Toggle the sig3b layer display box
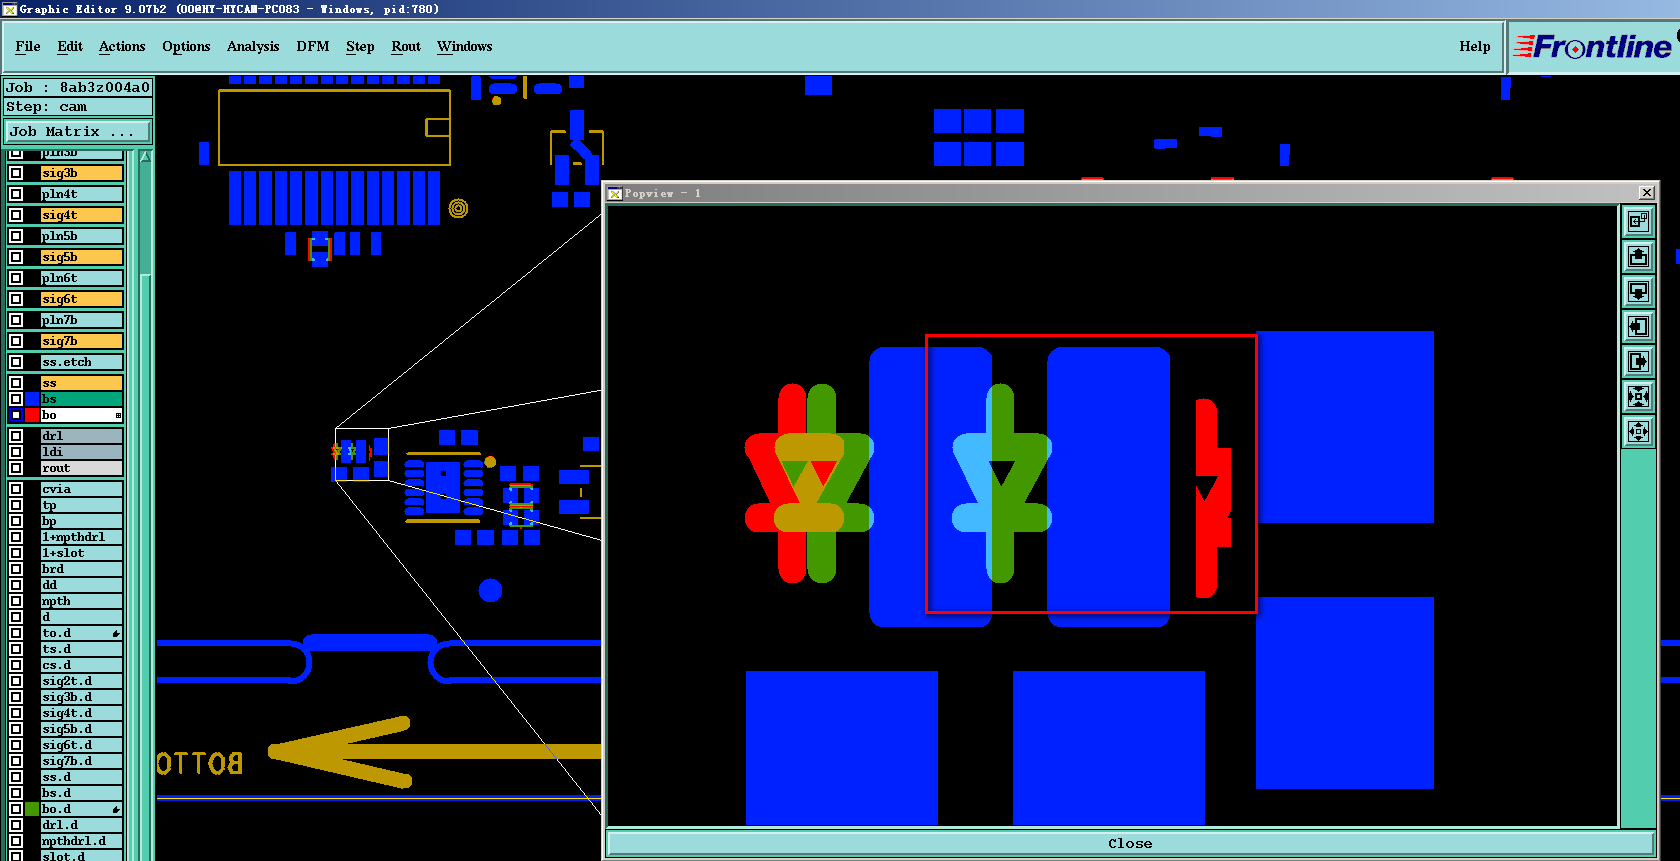 click(x=16, y=173)
